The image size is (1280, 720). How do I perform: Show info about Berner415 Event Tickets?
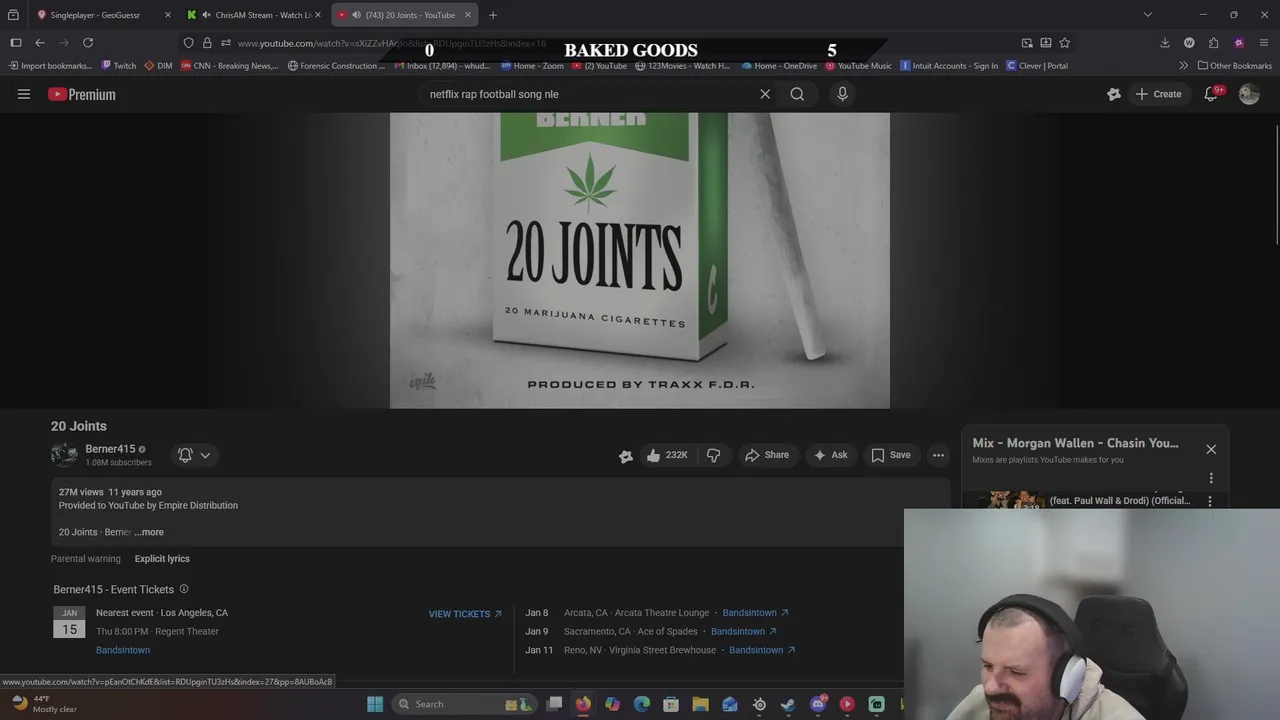tap(184, 589)
